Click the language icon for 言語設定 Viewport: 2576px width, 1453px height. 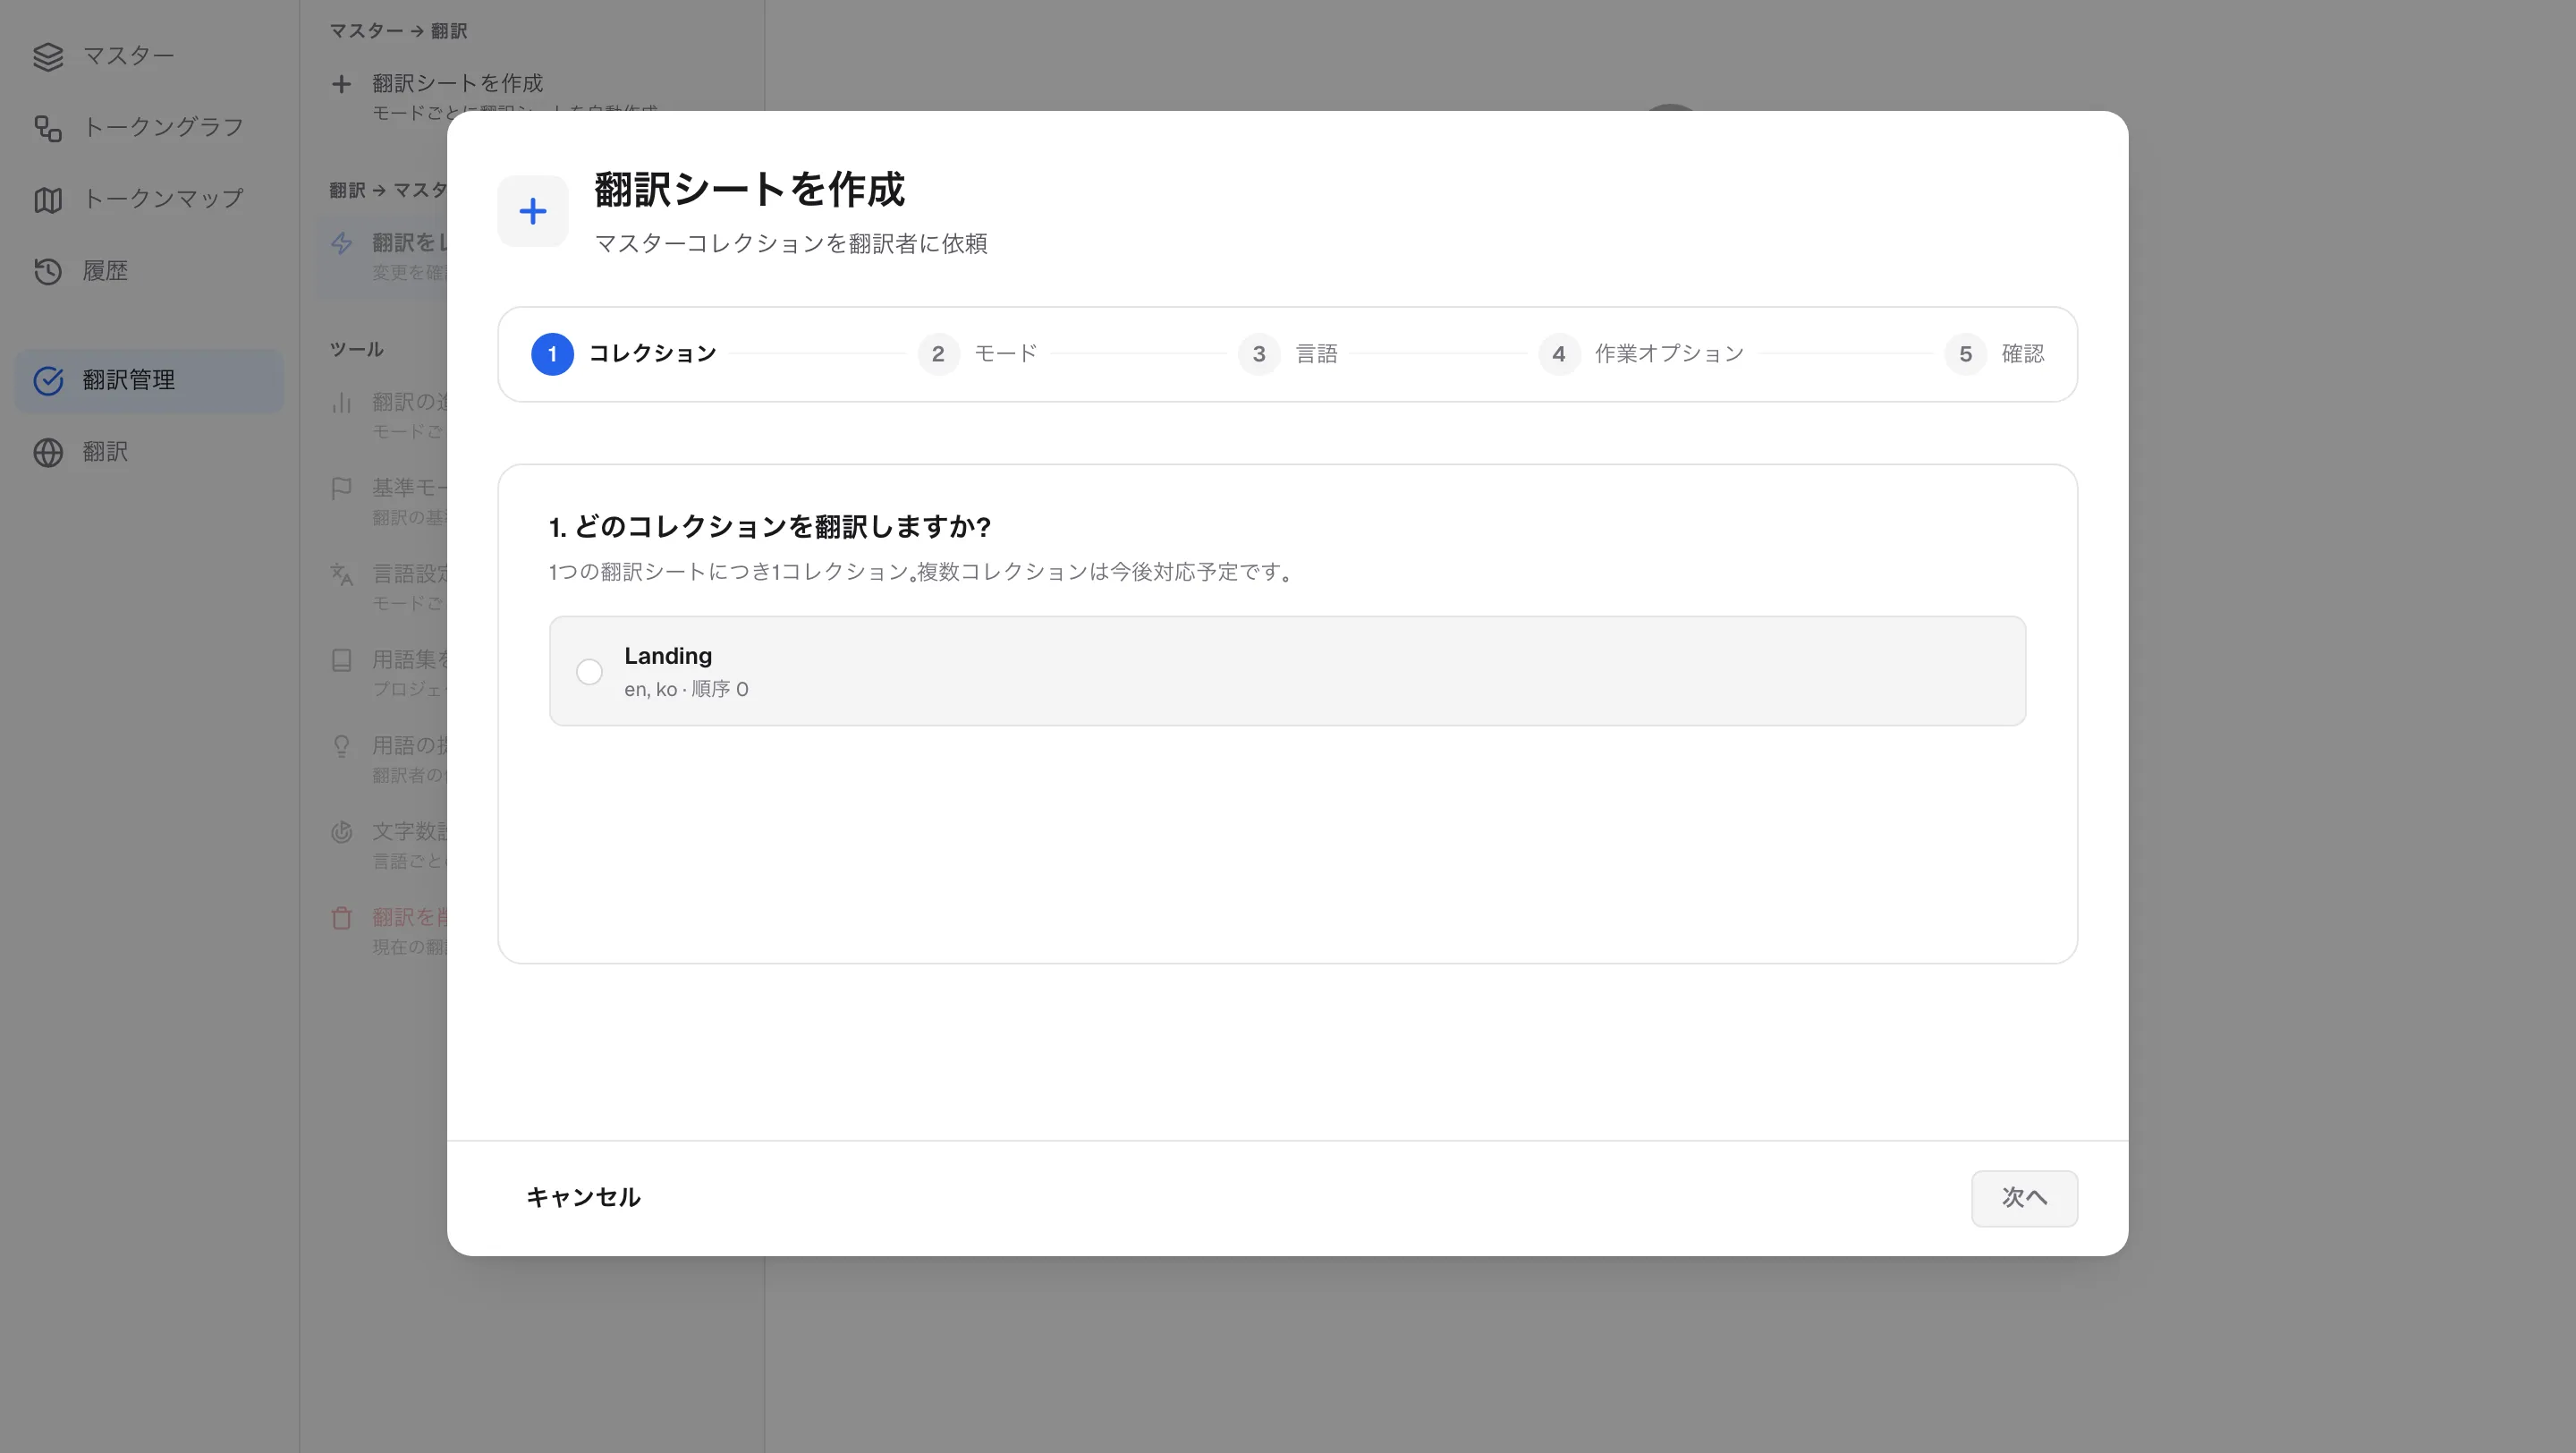point(341,574)
